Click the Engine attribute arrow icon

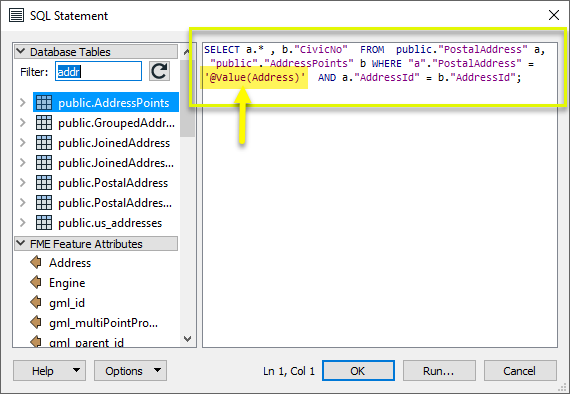click(x=36, y=282)
